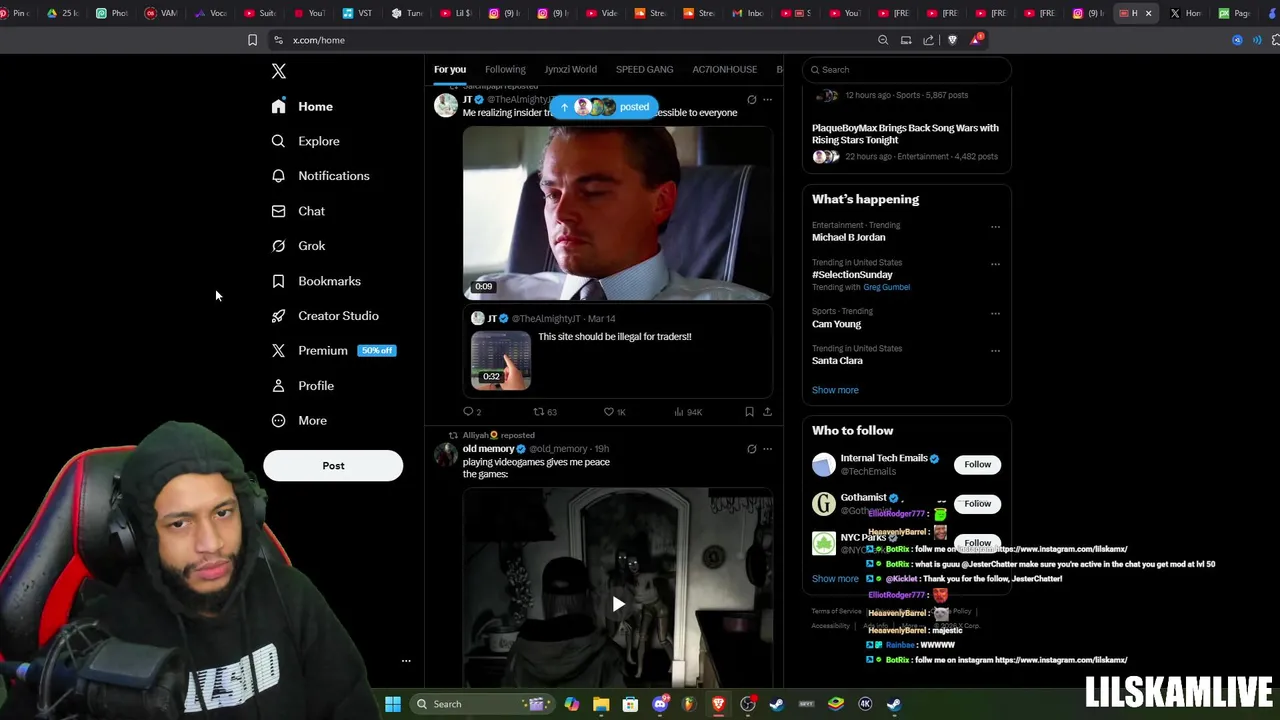
Task: Share the JT post
Action: point(767,412)
